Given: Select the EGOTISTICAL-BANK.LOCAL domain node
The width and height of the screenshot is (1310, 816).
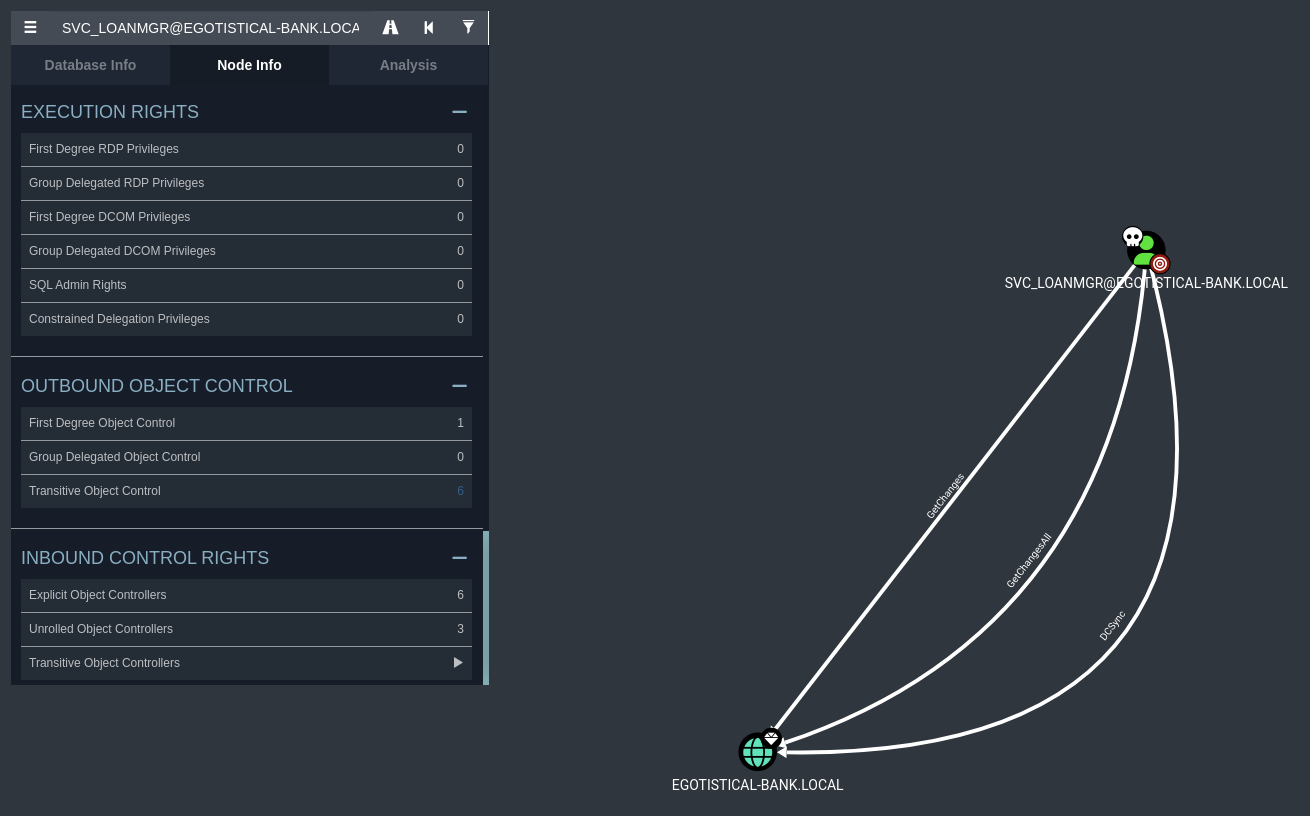Looking at the screenshot, I should (x=756, y=752).
